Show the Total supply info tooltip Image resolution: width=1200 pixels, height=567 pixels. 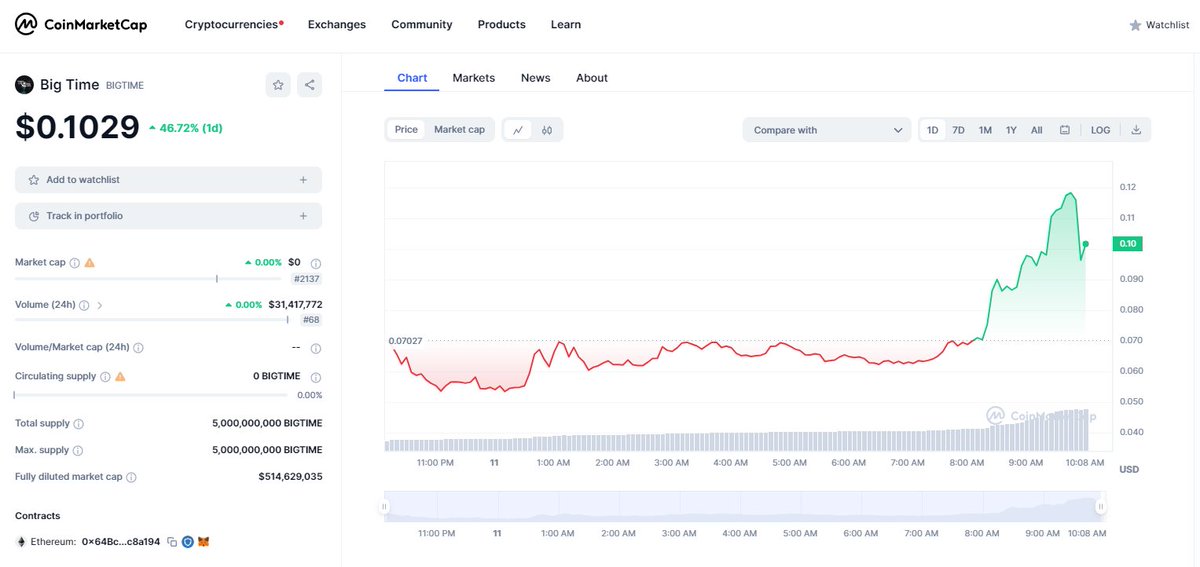79,424
